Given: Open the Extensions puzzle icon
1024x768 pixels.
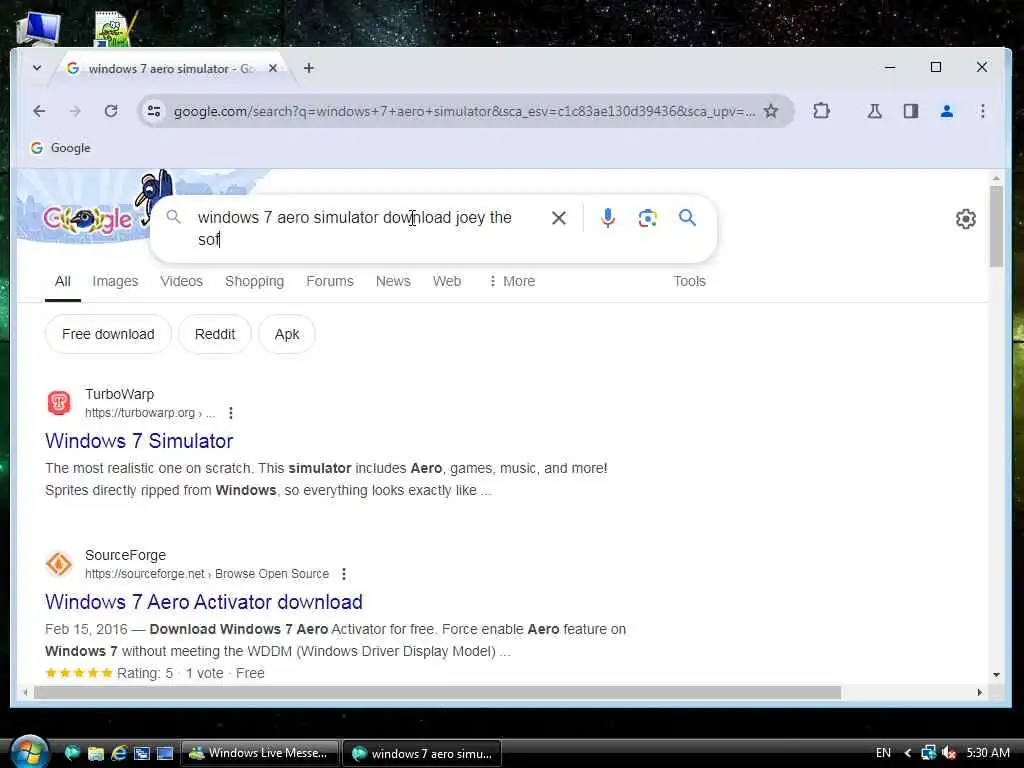Looking at the screenshot, I should click(822, 111).
